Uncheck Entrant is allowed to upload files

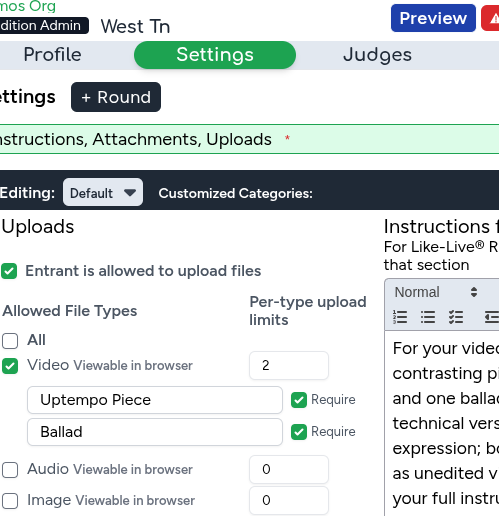click(9, 271)
